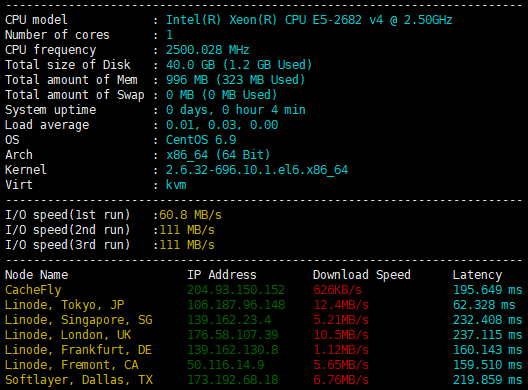528x390 pixels.
Task: Select the 237.115 ms London latency
Action: coord(488,335)
